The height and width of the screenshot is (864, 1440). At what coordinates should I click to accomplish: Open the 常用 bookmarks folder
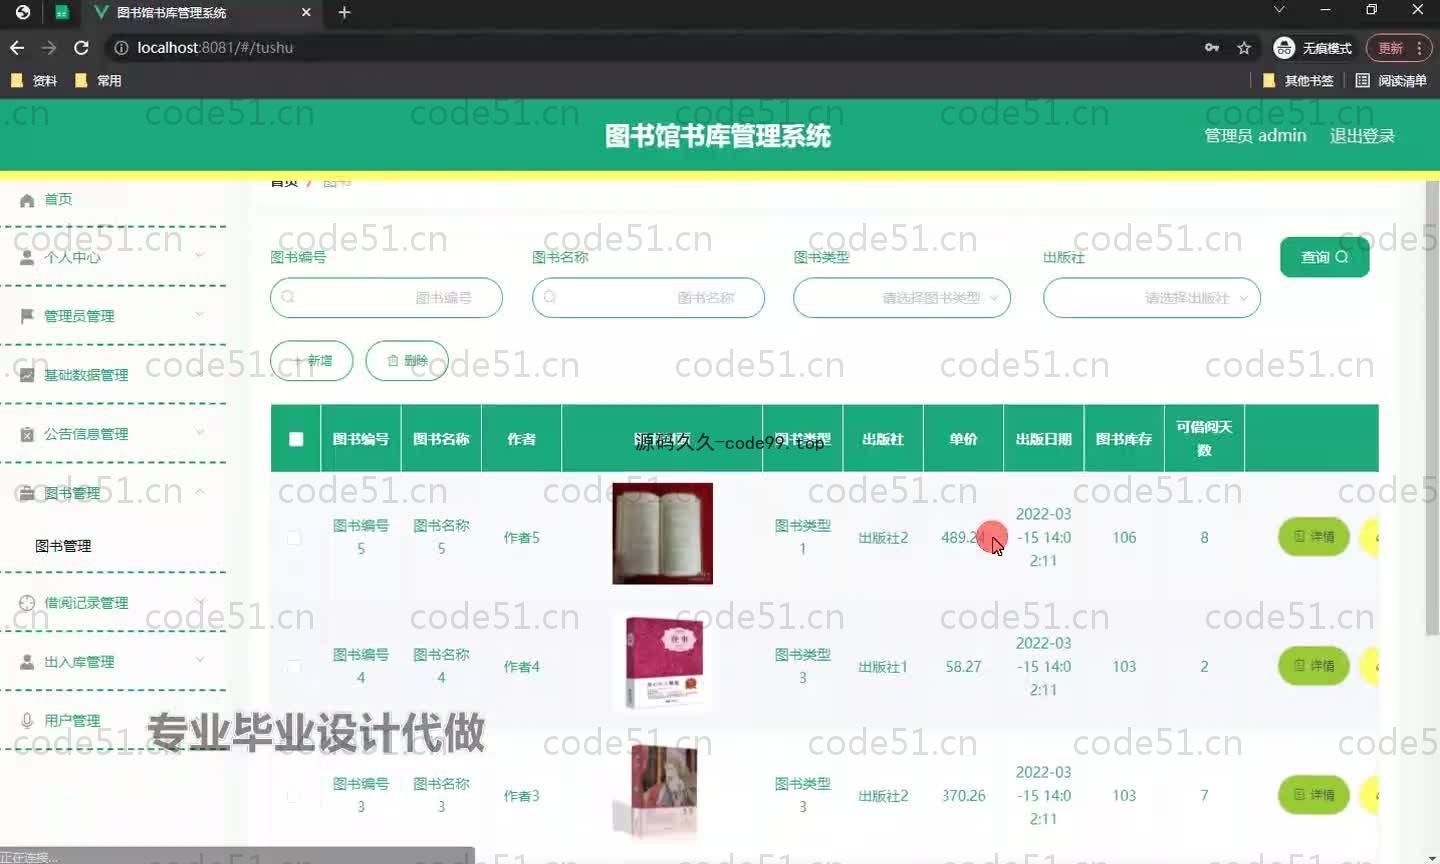[98, 80]
